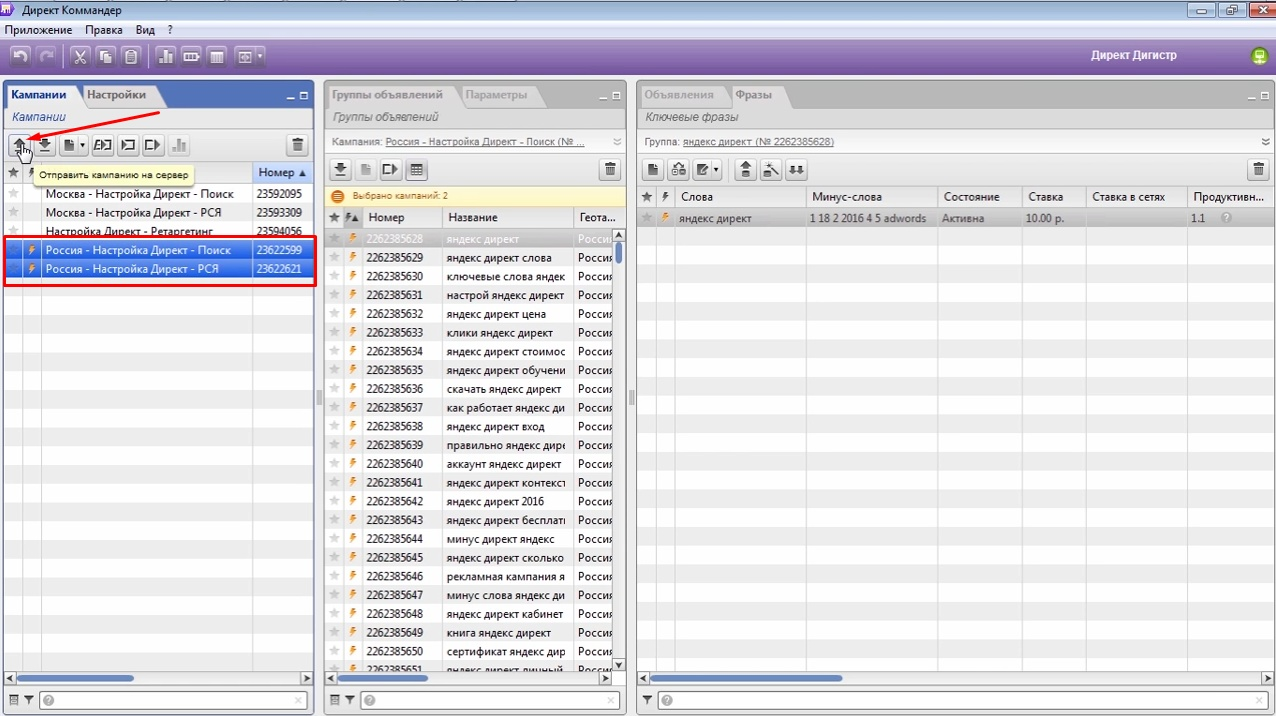Click the double-down-arrows icon in the phrases toolbar

[796, 170]
